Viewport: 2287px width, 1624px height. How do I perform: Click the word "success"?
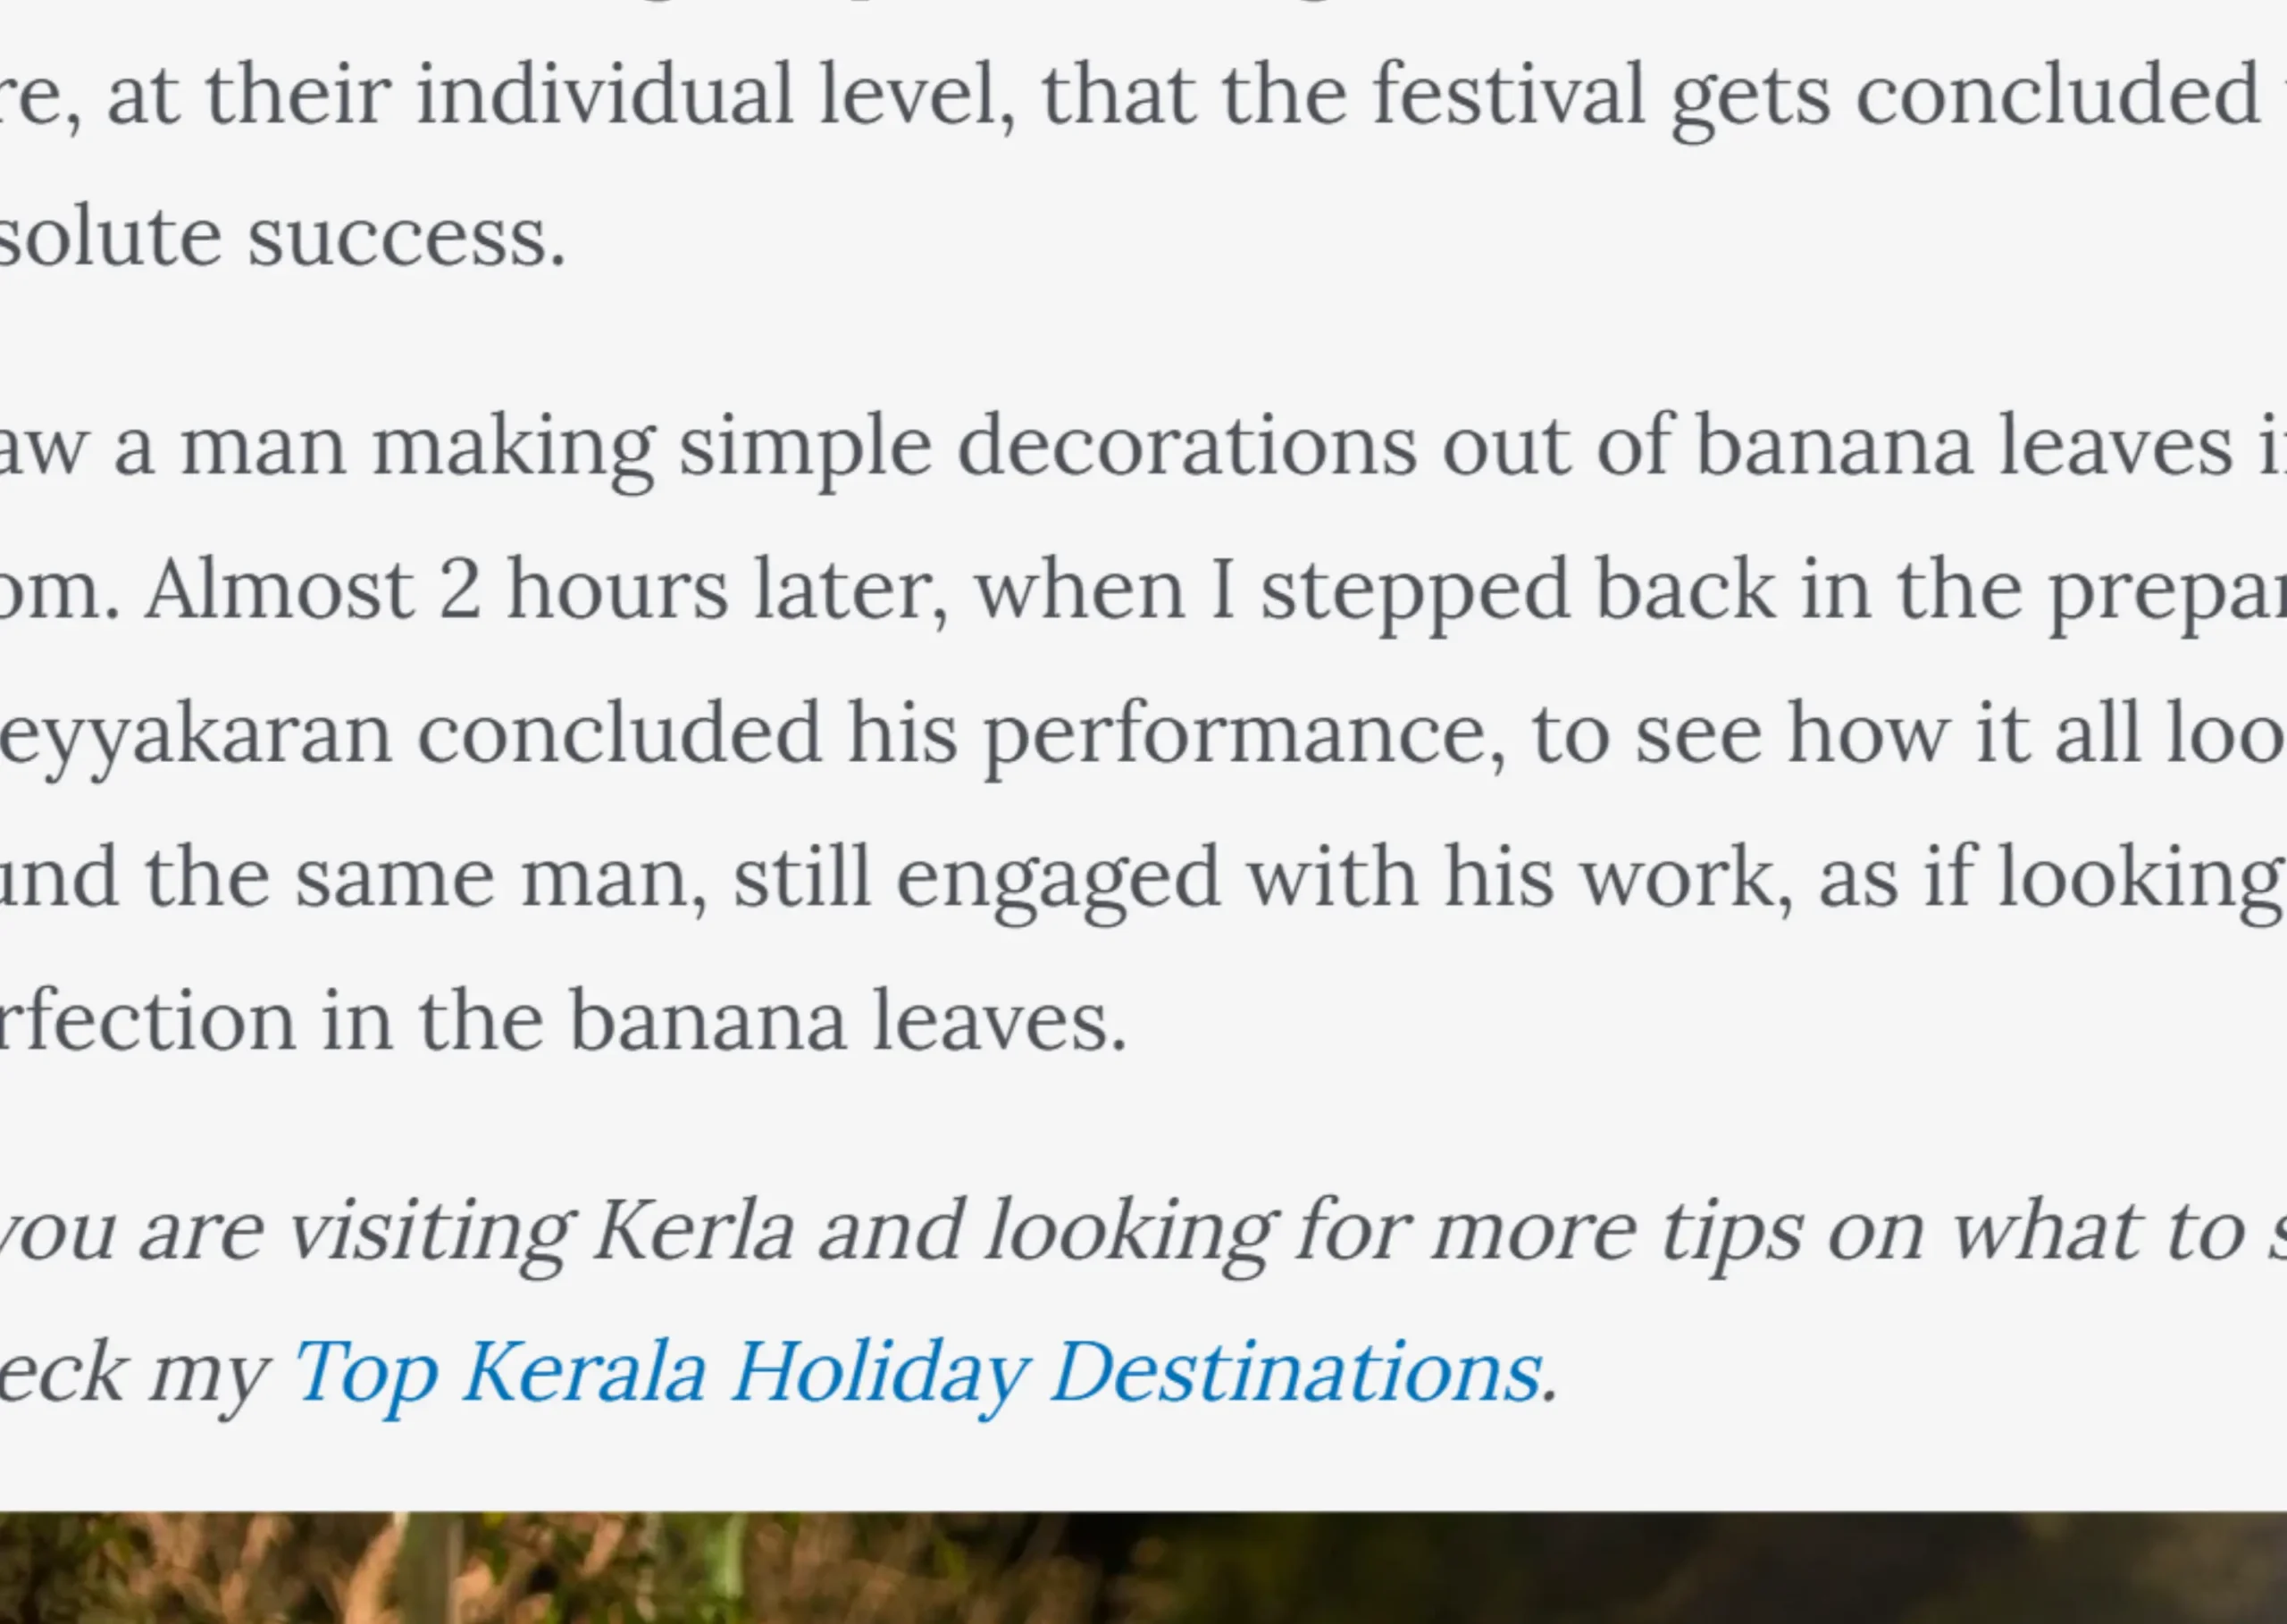[x=405, y=238]
